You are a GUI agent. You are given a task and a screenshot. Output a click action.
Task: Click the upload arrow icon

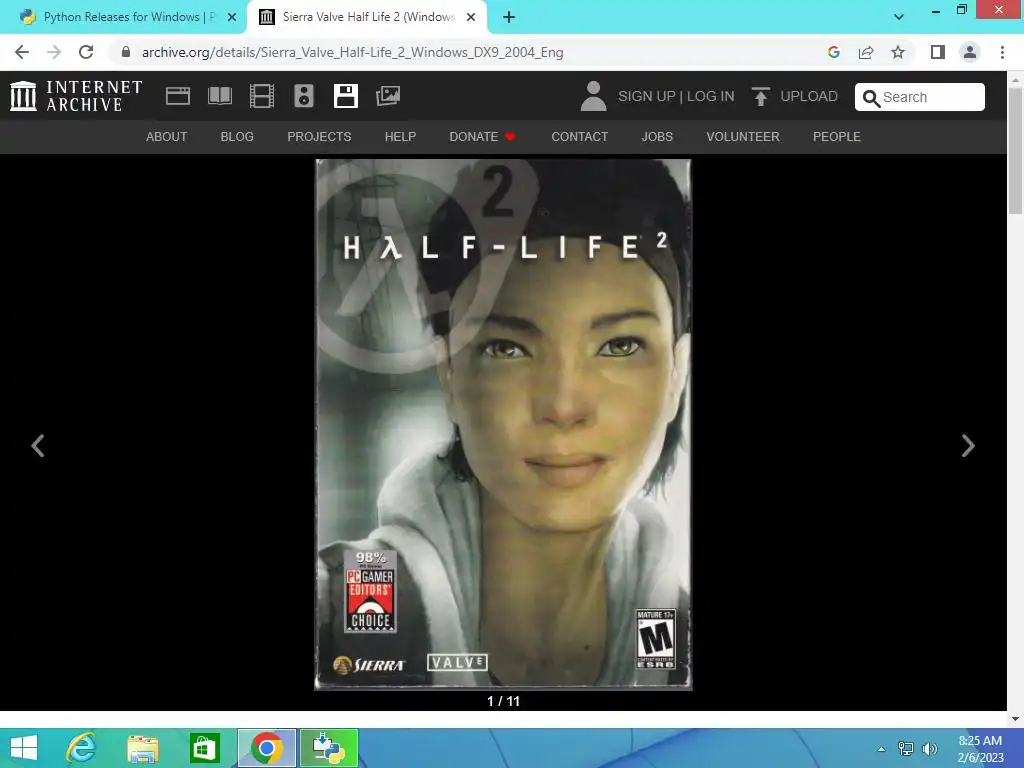[x=760, y=96]
